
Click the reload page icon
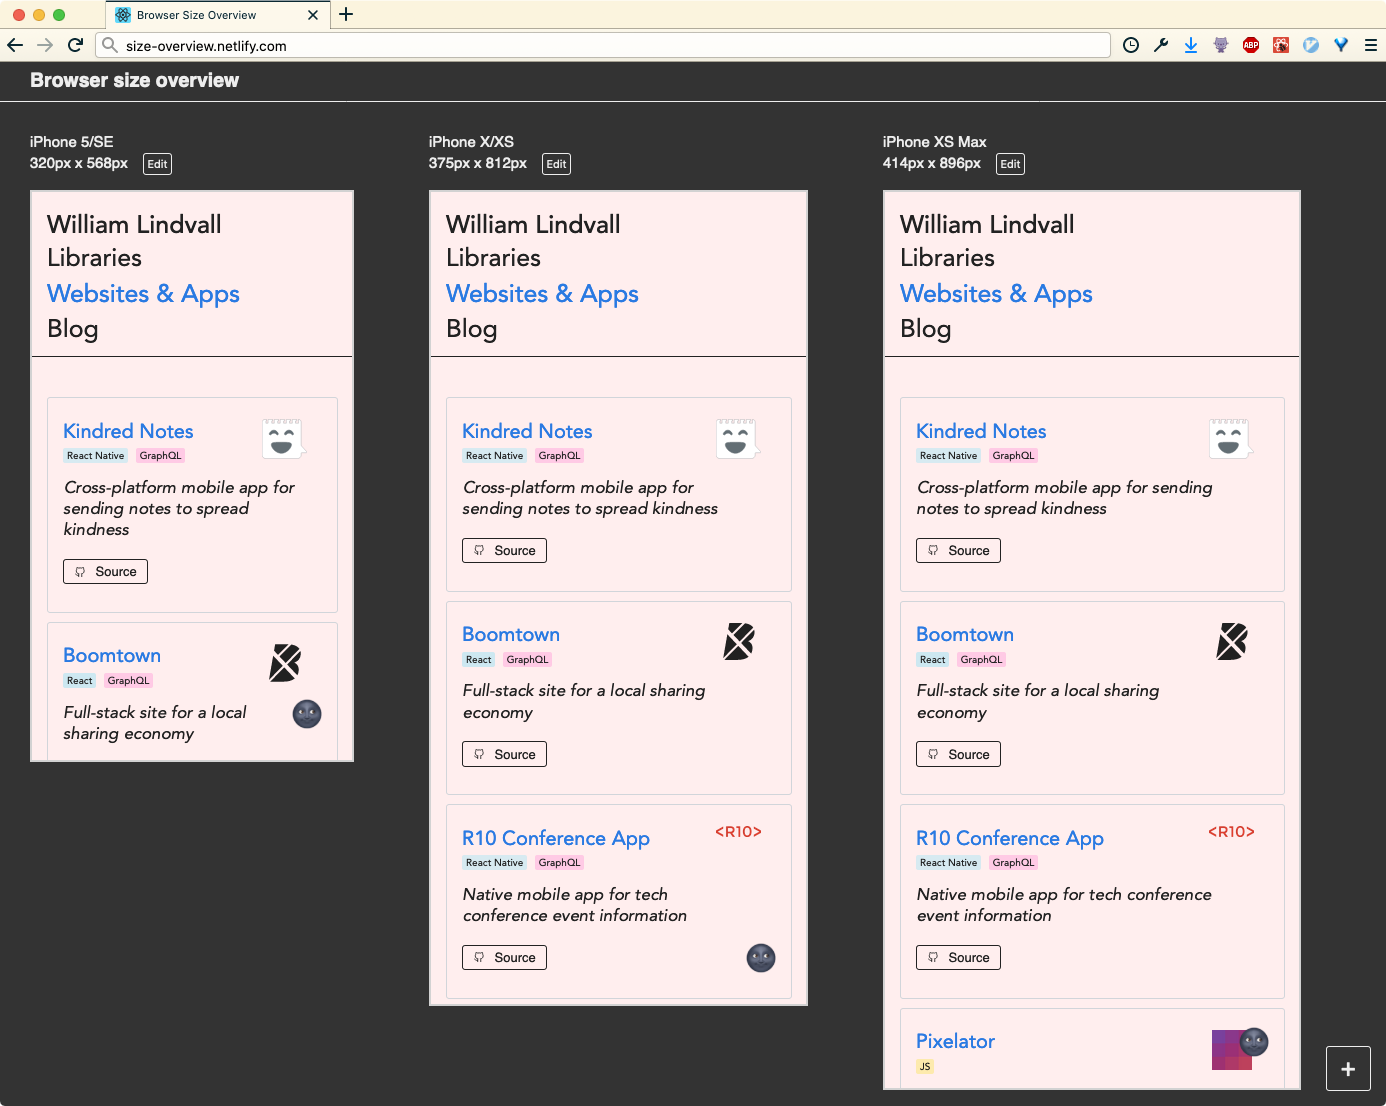pyautogui.click(x=75, y=45)
